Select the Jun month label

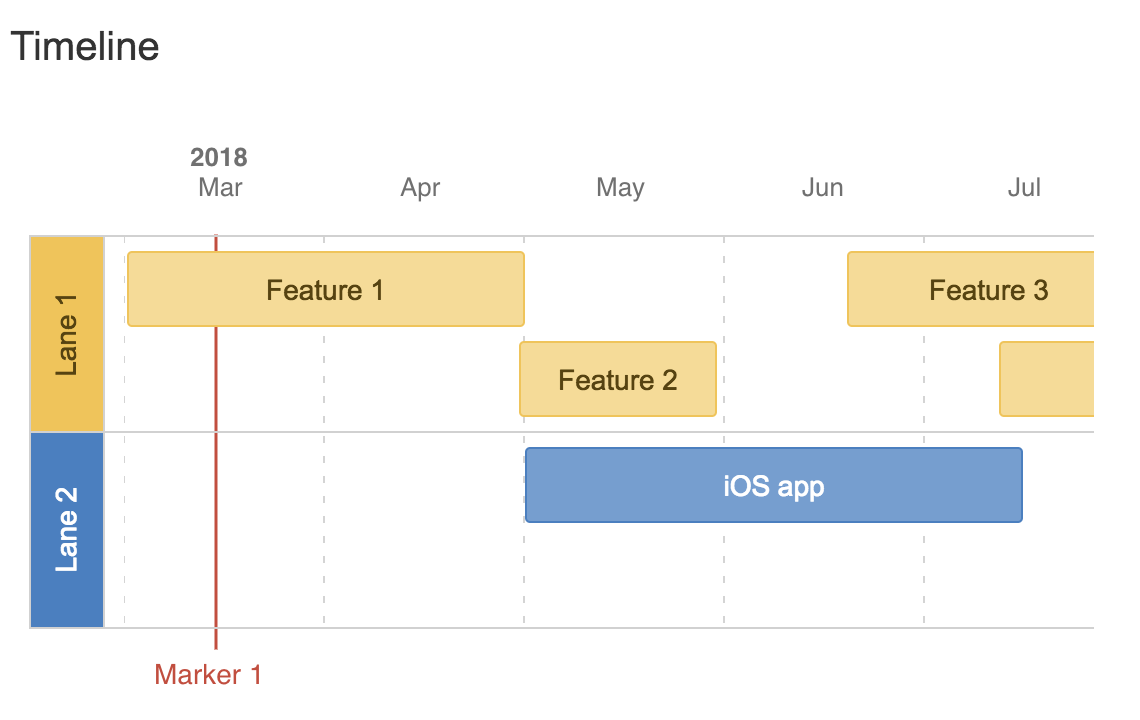(x=822, y=188)
